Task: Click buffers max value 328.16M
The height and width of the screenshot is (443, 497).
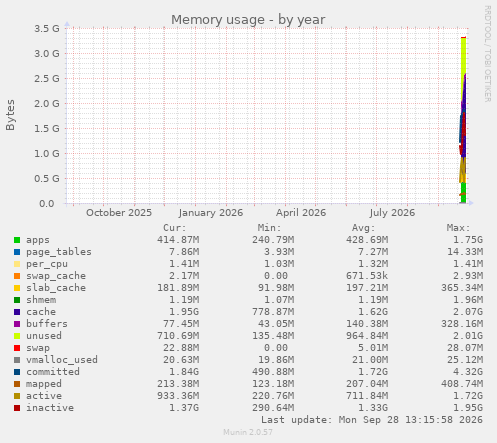Action: point(462,324)
